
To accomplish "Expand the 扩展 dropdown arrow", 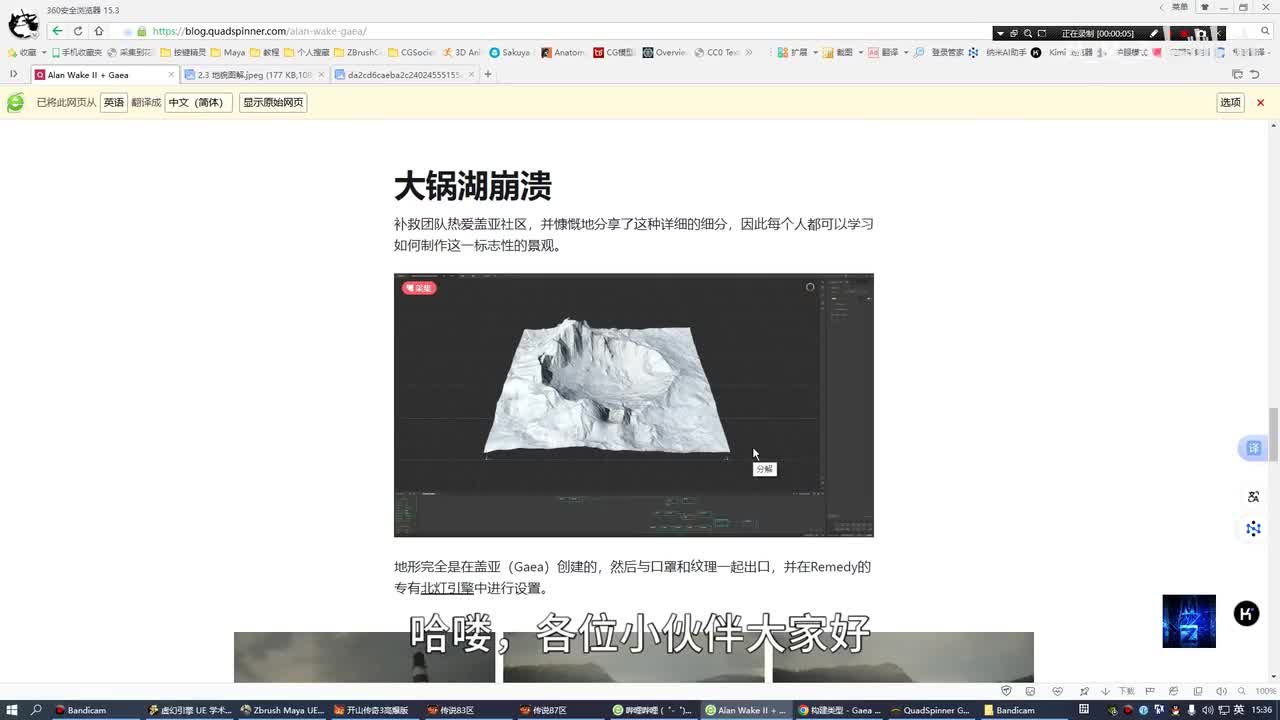I will [815, 52].
